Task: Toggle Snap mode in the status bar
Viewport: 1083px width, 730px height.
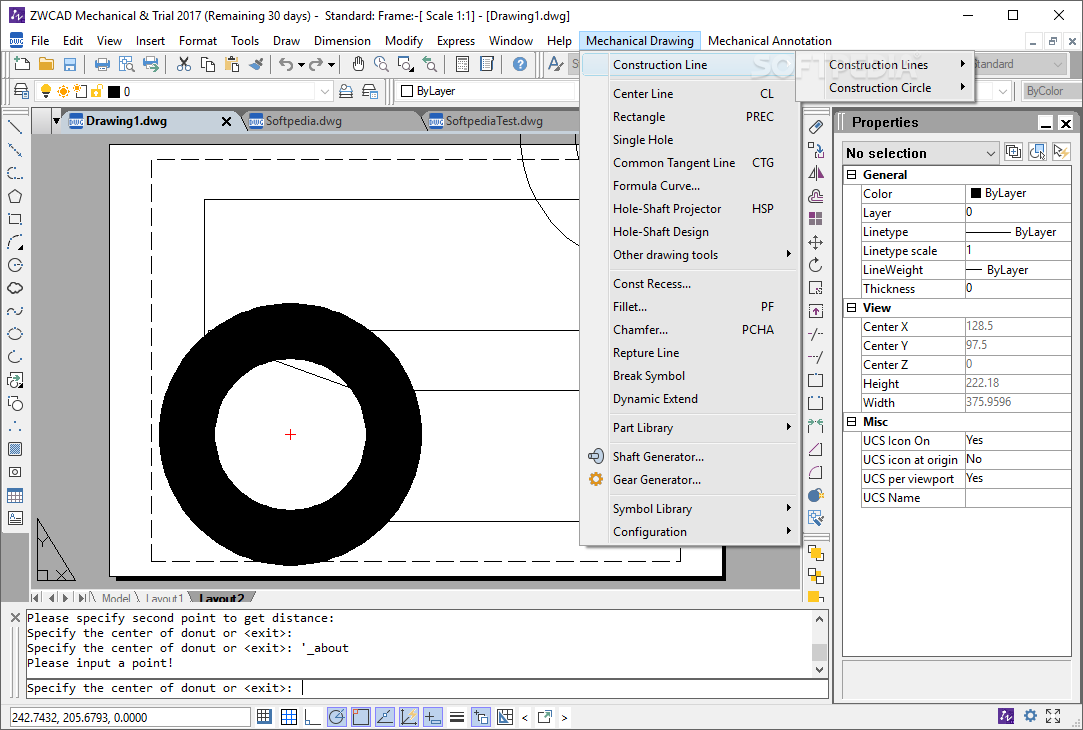Action: click(x=264, y=717)
